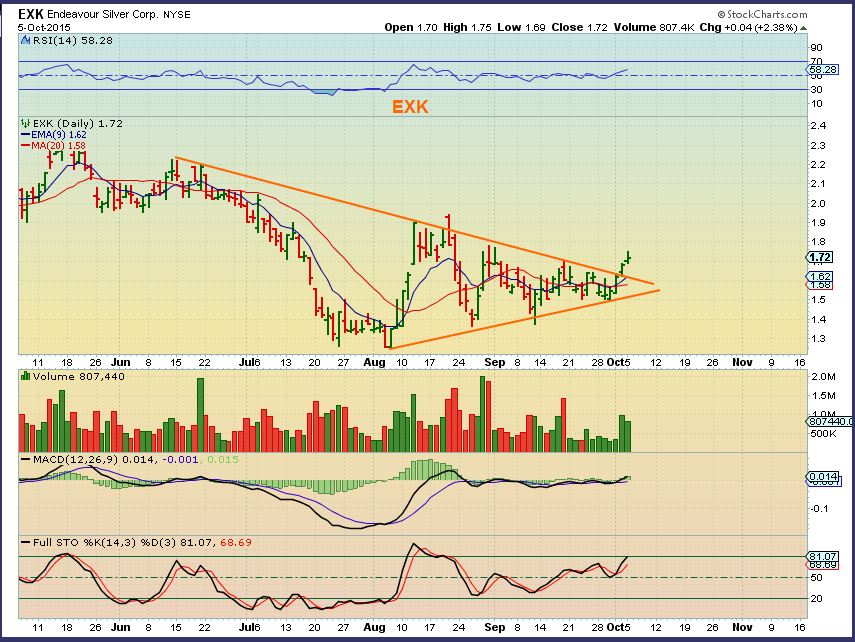Image resolution: width=855 pixels, height=642 pixels.
Task: Click the RSI(14) 58.28 indicator label
Action: point(73,40)
